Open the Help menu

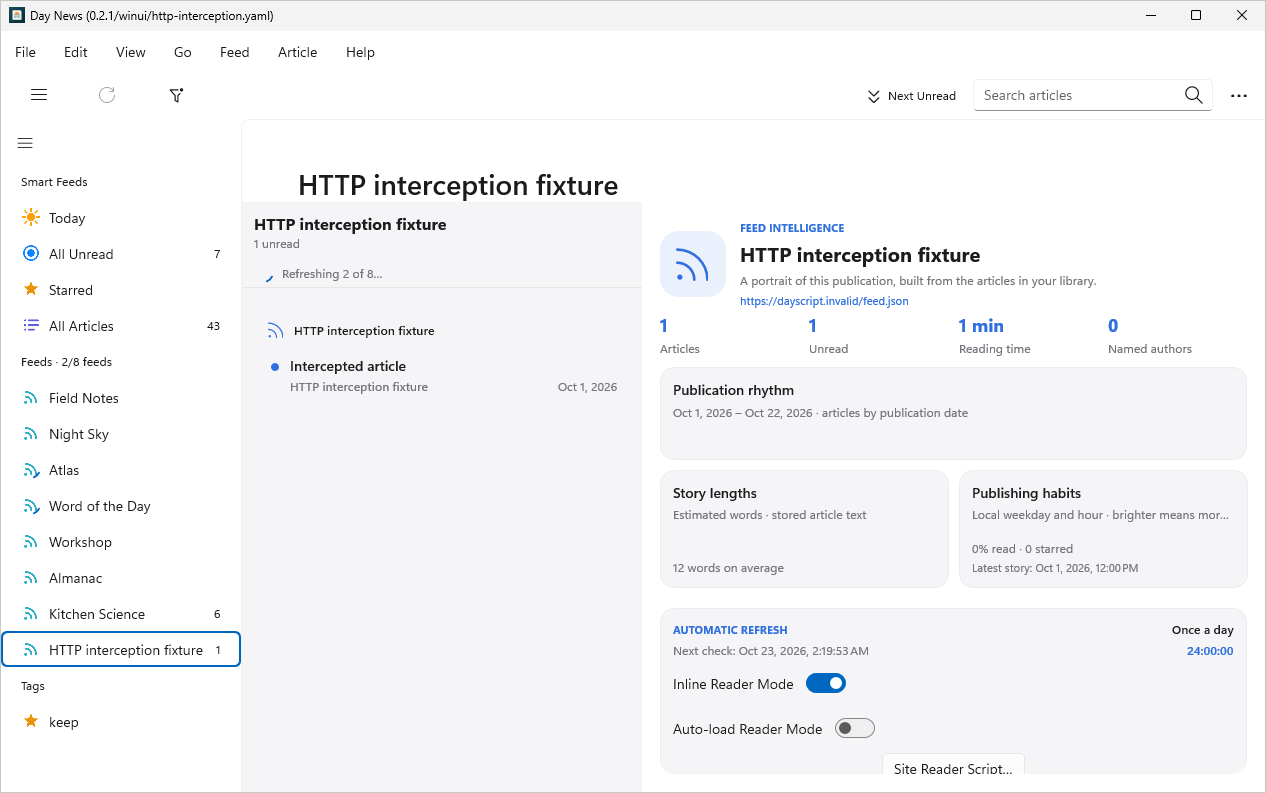[360, 52]
